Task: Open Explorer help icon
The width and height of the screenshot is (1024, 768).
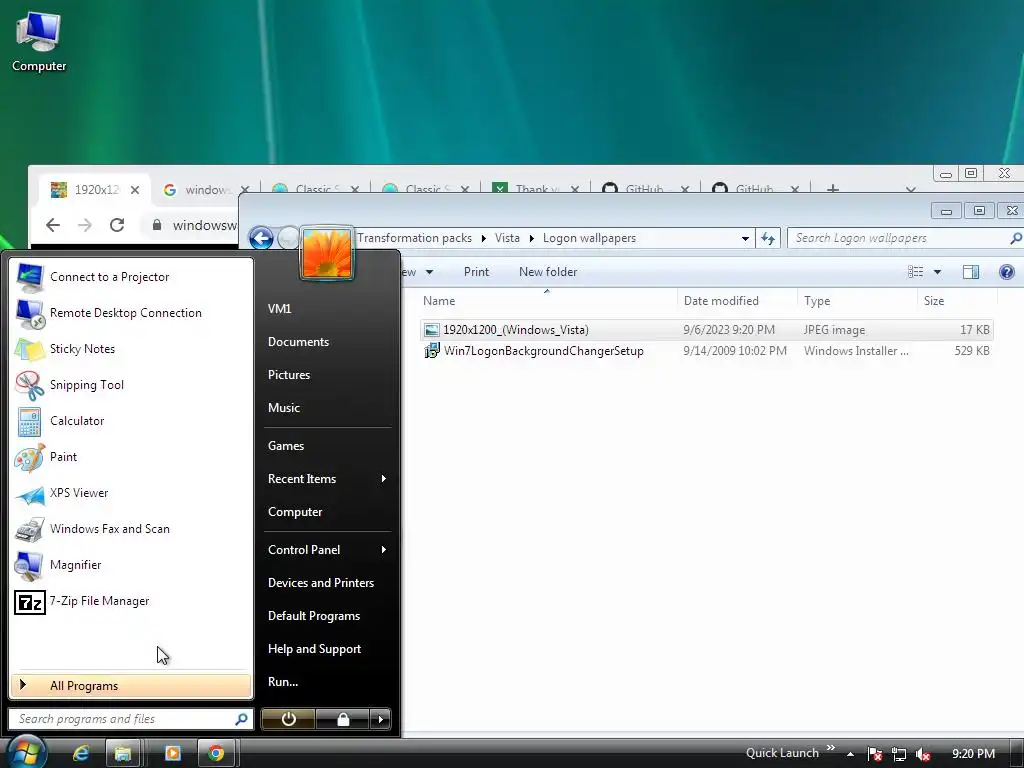Action: pyautogui.click(x=1006, y=272)
